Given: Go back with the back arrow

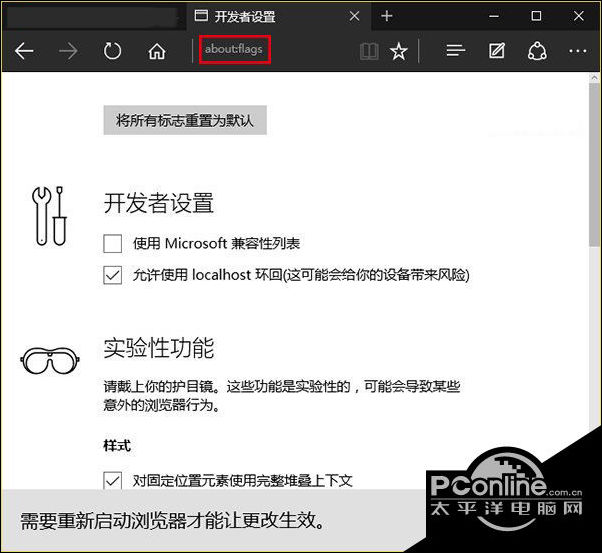Looking at the screenshot, I should tap(25, 51).
